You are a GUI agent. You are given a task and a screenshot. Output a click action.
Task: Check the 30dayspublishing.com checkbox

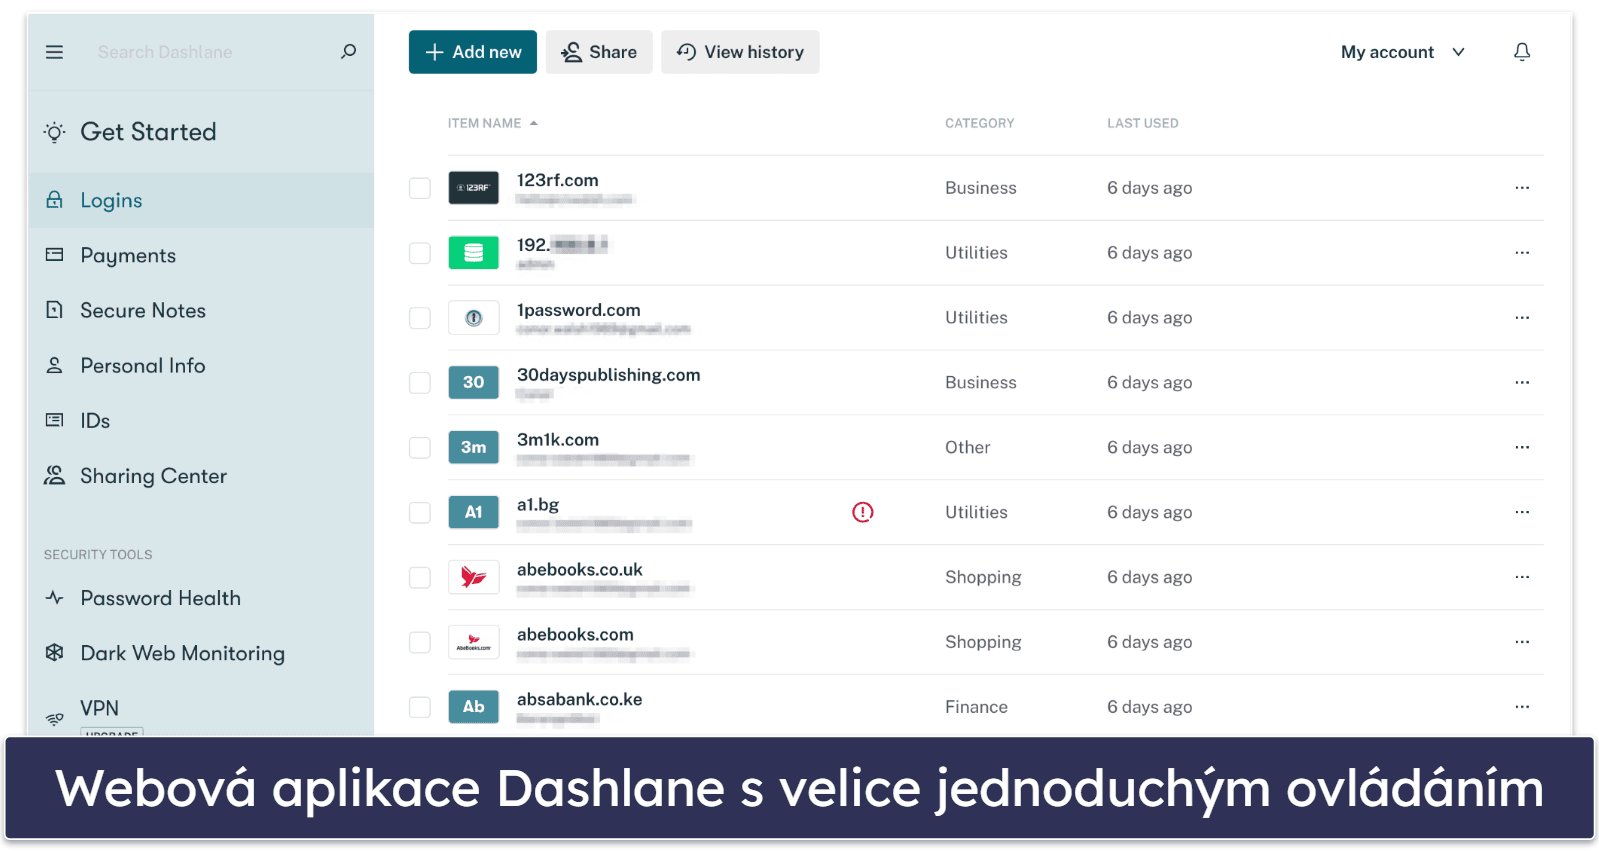pyautogui.click(x=420, y=383)
